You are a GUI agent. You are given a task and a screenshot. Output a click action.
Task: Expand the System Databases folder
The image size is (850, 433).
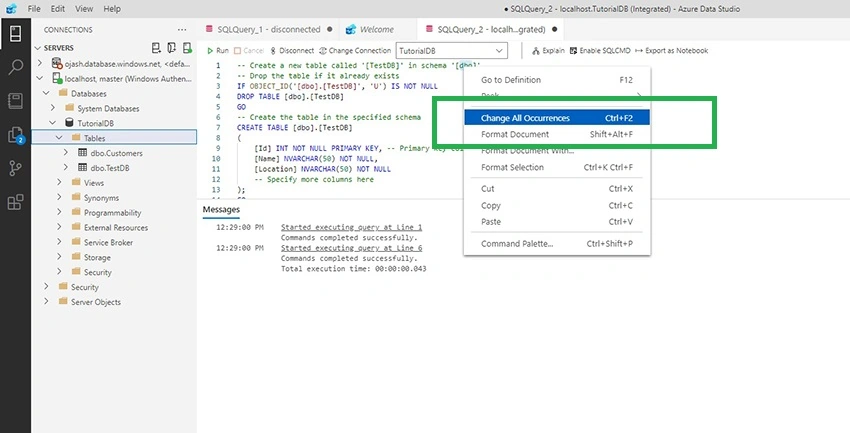(x=53, y=108)
